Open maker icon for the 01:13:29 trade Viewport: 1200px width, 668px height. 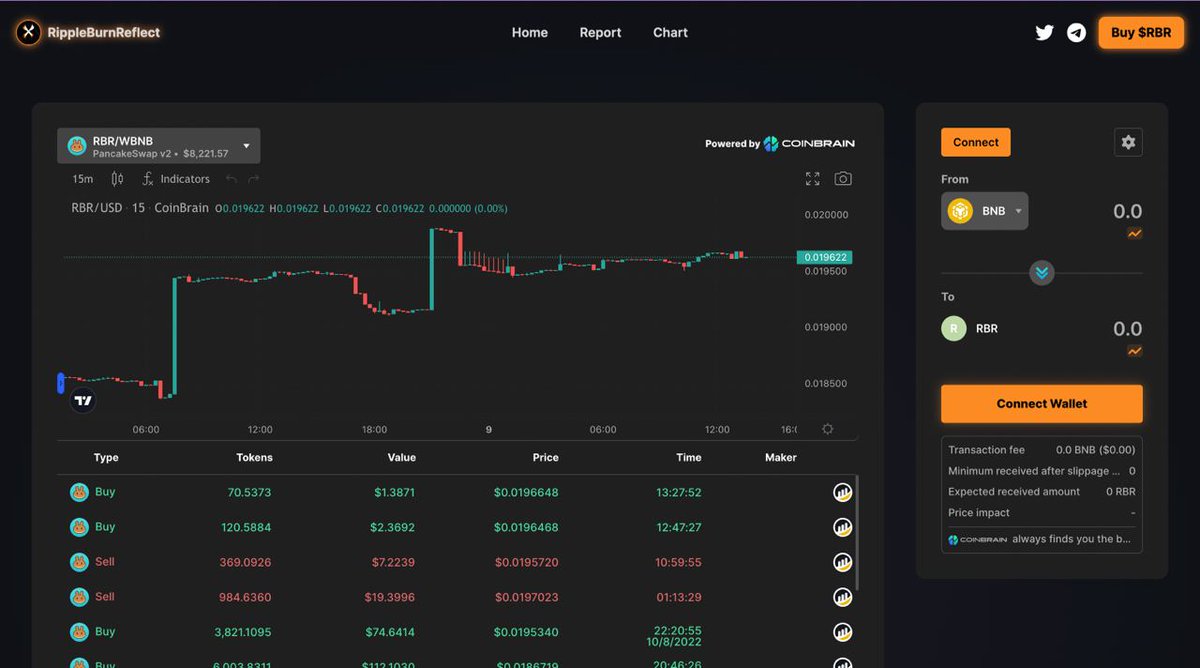pos(843,597)
